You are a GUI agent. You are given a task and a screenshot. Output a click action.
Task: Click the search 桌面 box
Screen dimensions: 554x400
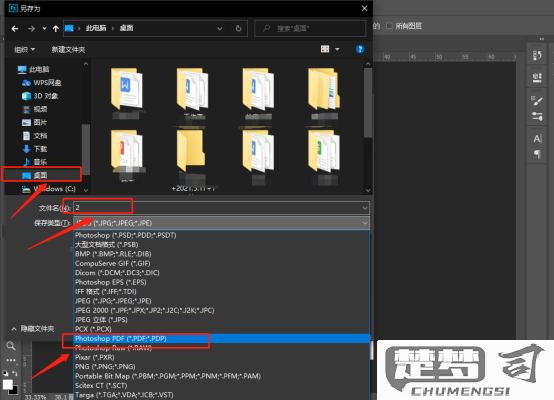[x=310, y=29]
